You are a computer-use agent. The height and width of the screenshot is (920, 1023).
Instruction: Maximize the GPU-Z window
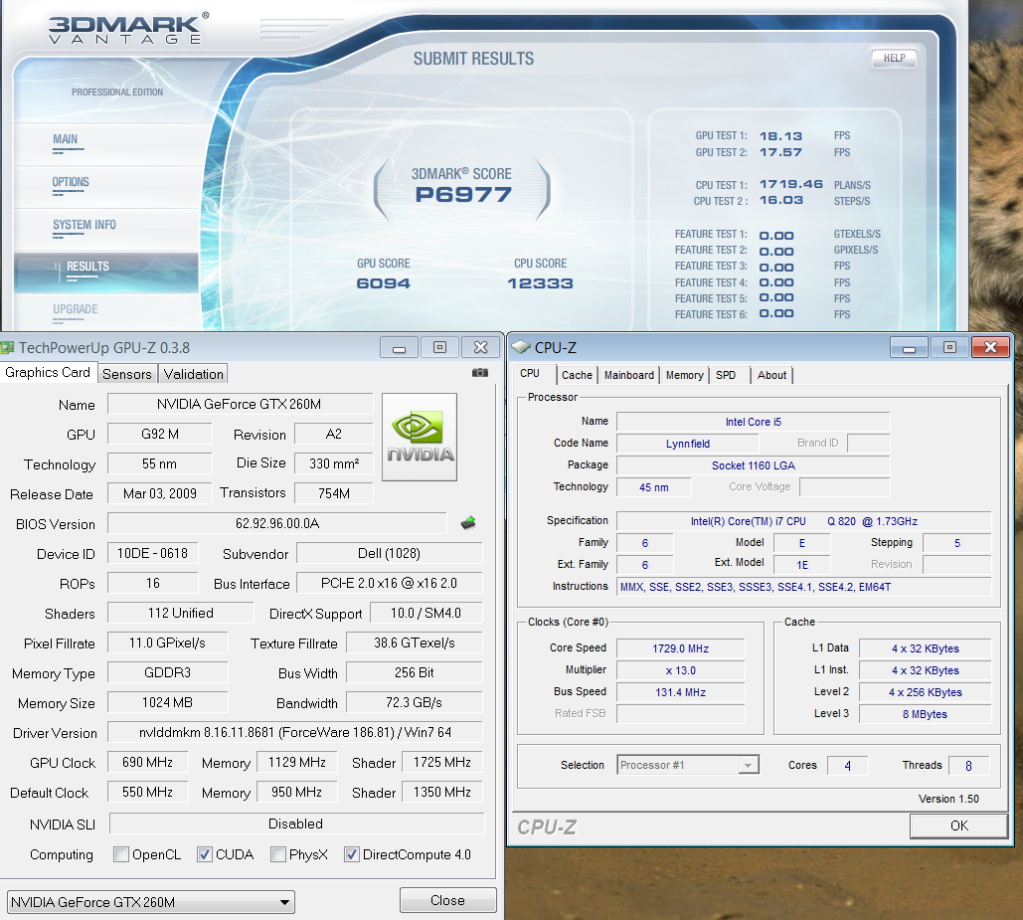coord(440,347)
